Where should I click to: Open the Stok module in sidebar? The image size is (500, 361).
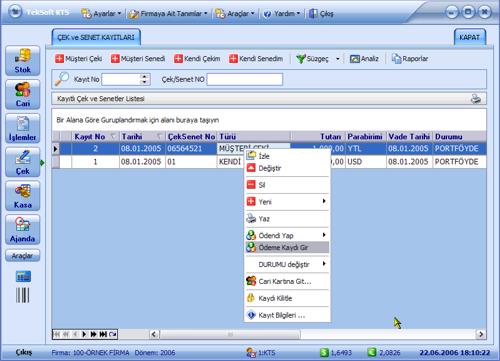[23, 61]
